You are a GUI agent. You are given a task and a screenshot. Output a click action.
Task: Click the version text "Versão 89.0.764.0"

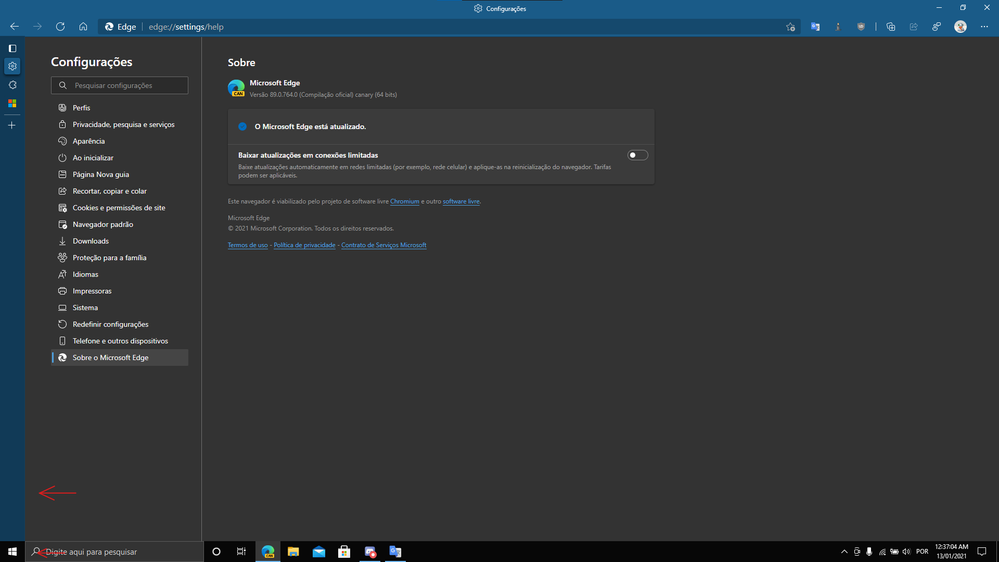tap(273, 95)
